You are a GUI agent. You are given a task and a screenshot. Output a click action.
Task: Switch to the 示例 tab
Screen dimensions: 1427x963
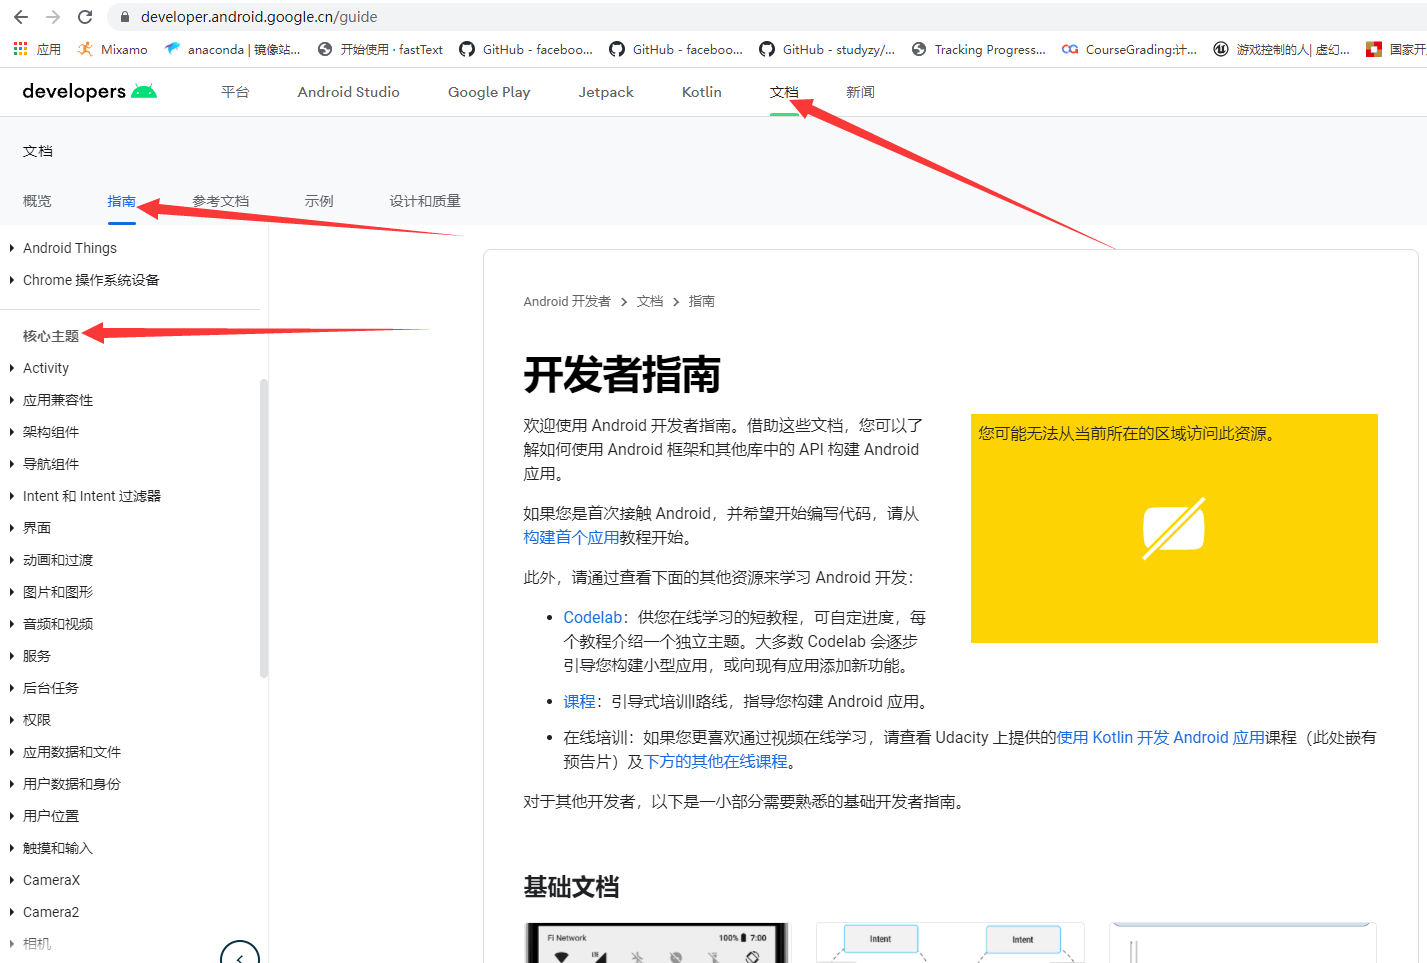coord(319,201)
